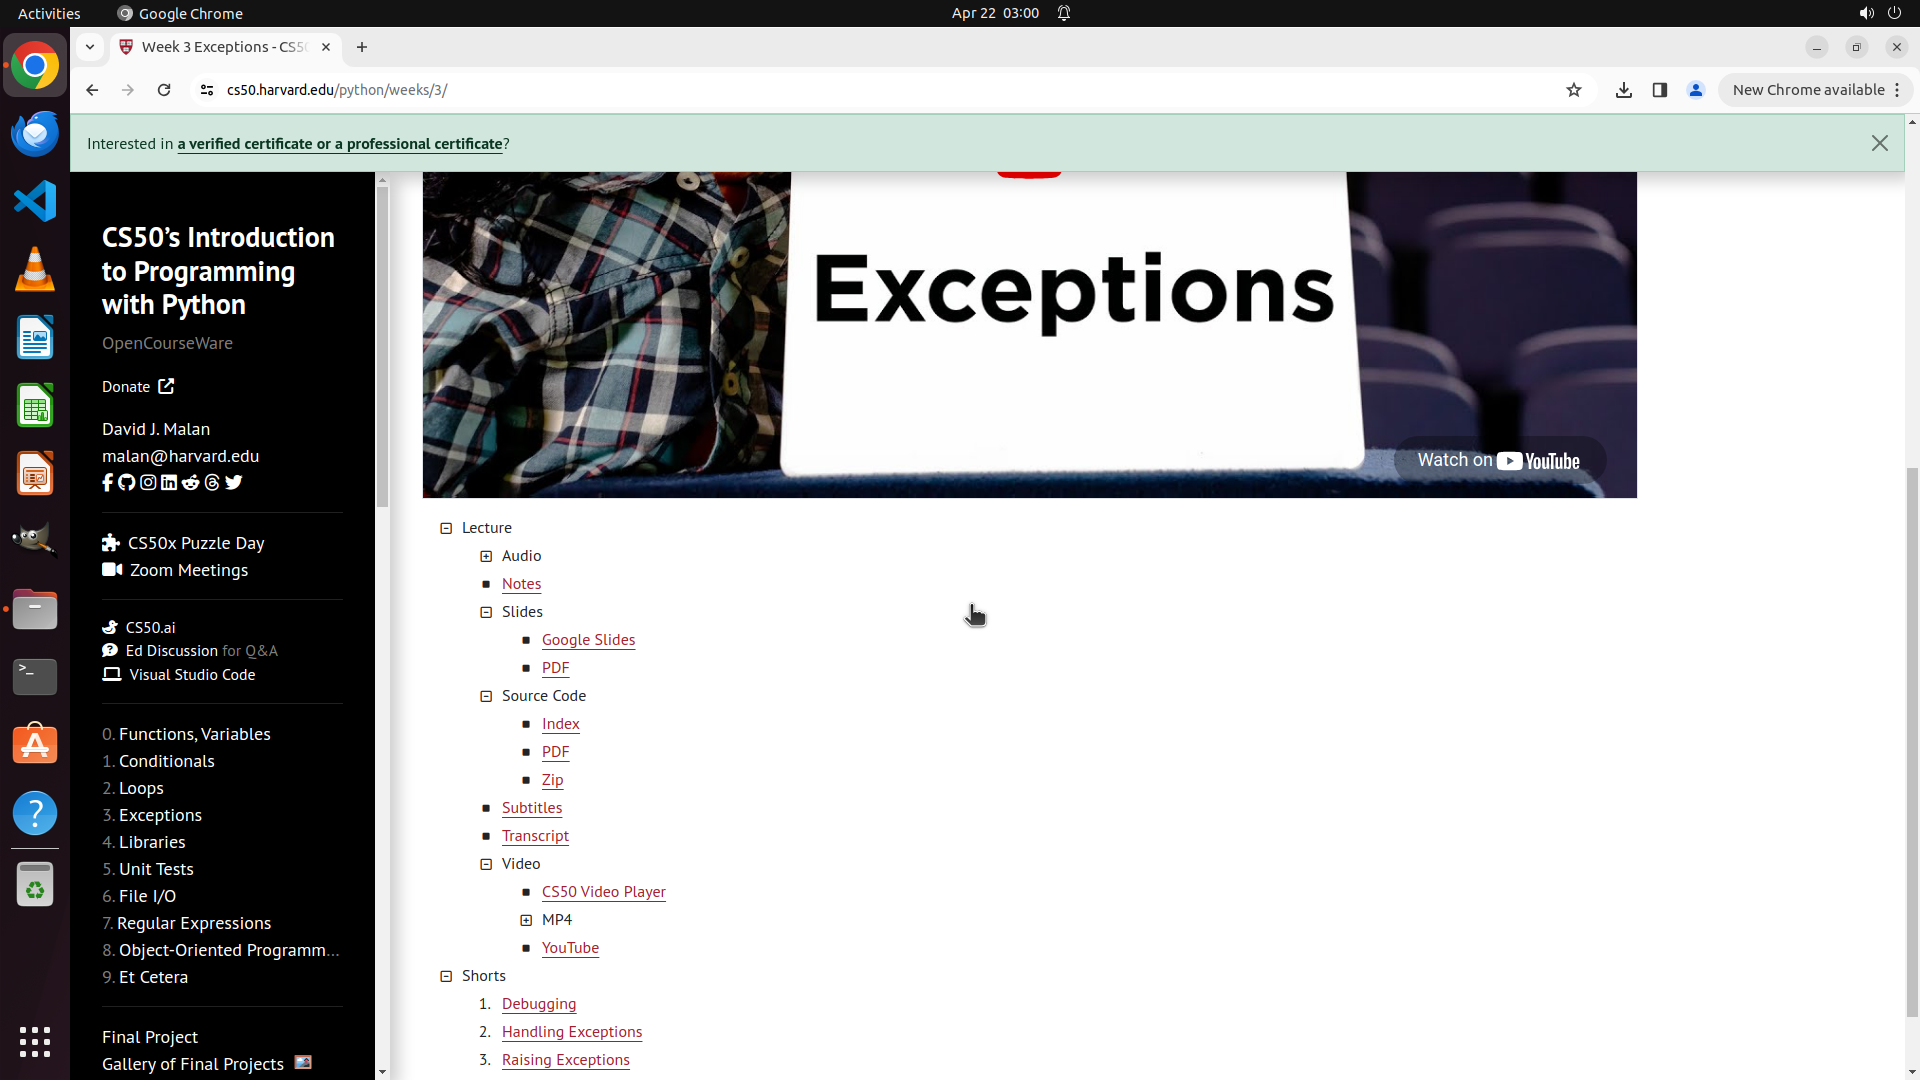Expand the Audio section

(x=486, y=556)
